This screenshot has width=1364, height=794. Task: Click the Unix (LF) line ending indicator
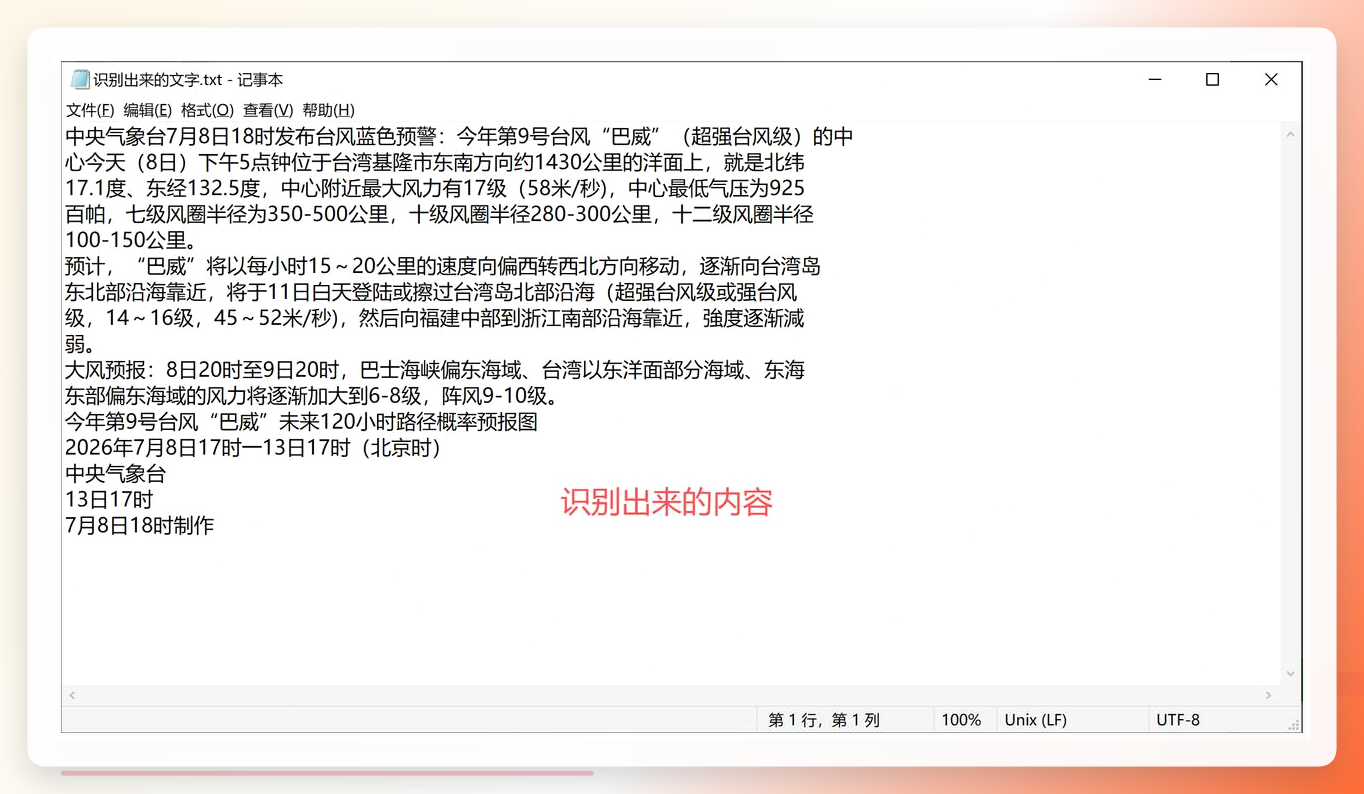pyautogui.click(x=1035, y=720)
